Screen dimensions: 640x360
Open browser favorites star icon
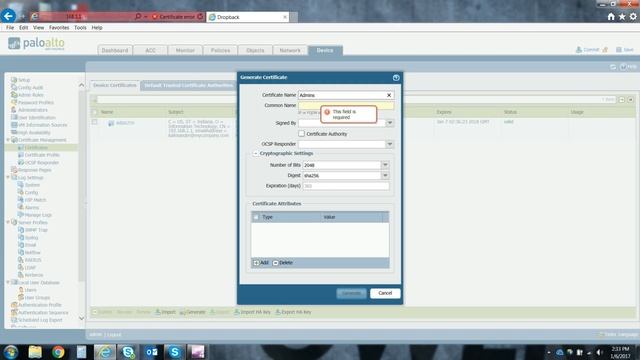622,17
